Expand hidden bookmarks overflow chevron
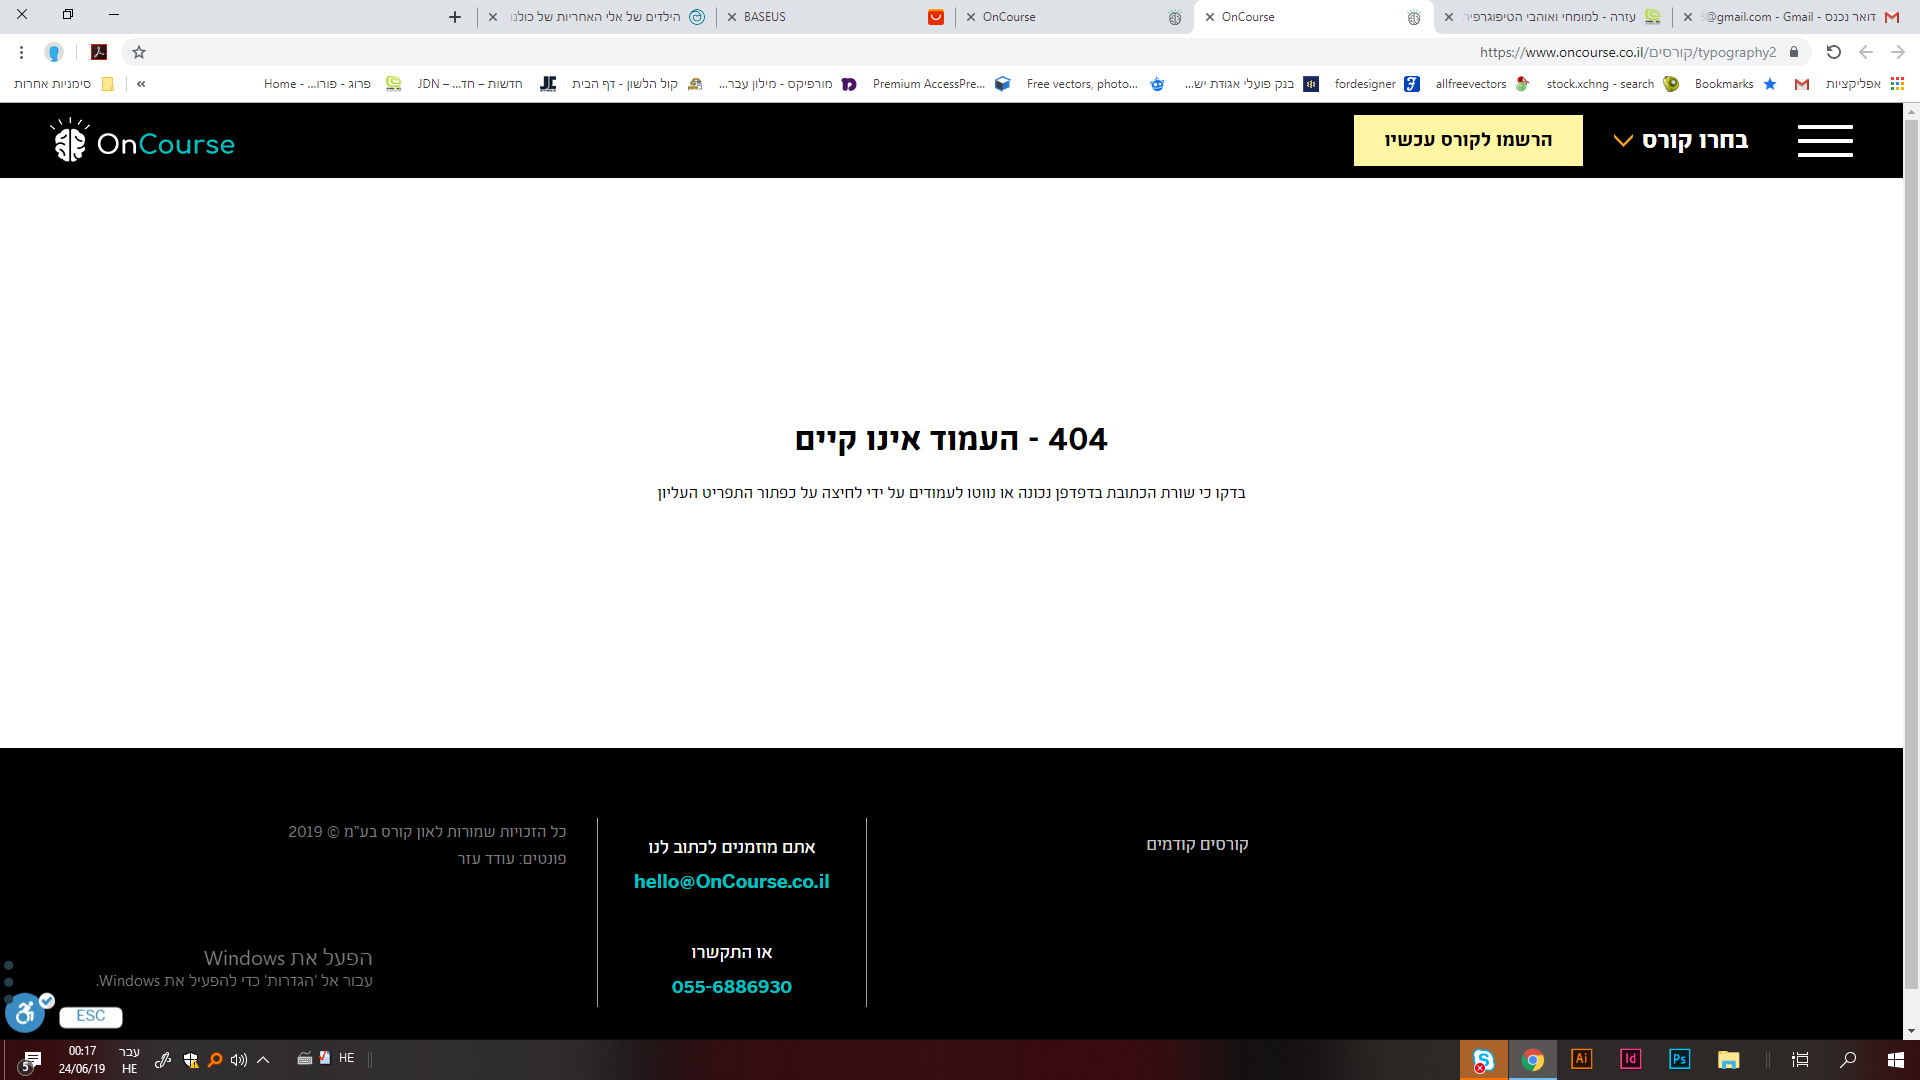The image size is (1920, 1080). [x=141, y=84]
